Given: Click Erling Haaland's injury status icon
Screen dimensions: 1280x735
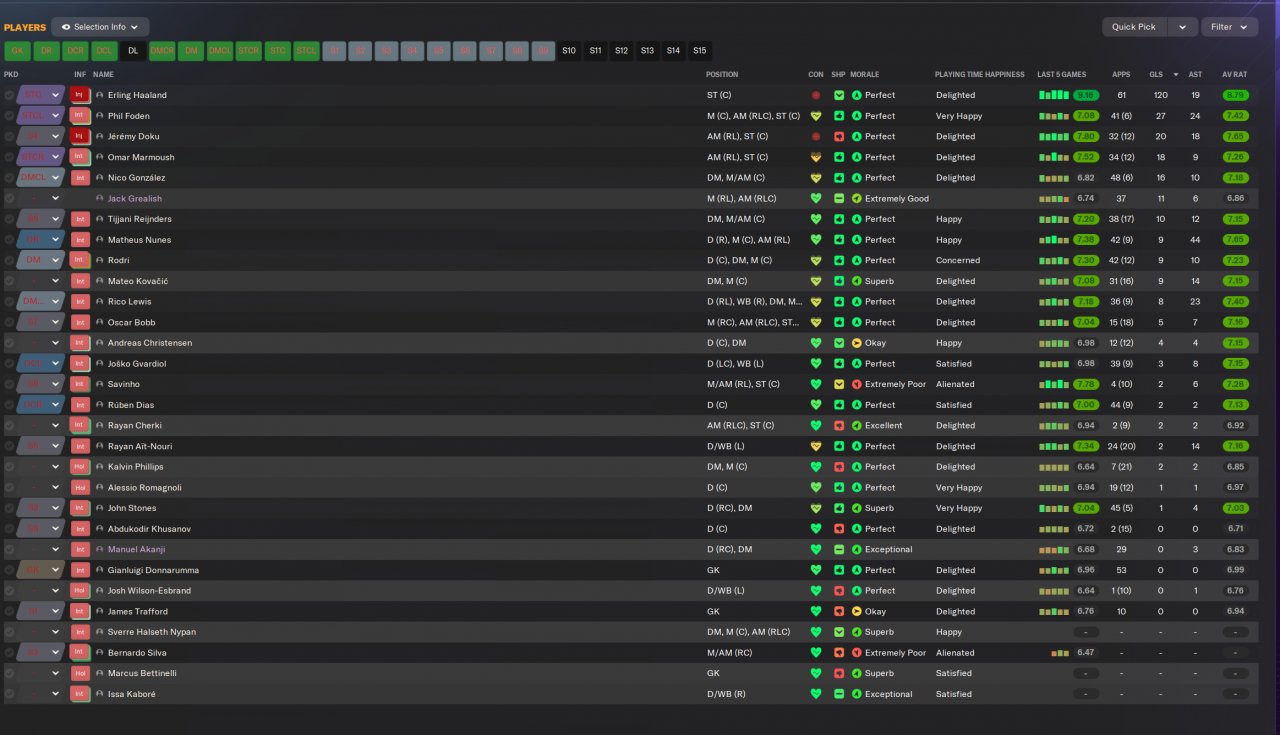Looking at the screenshot, I should click(x=80, y=95).
